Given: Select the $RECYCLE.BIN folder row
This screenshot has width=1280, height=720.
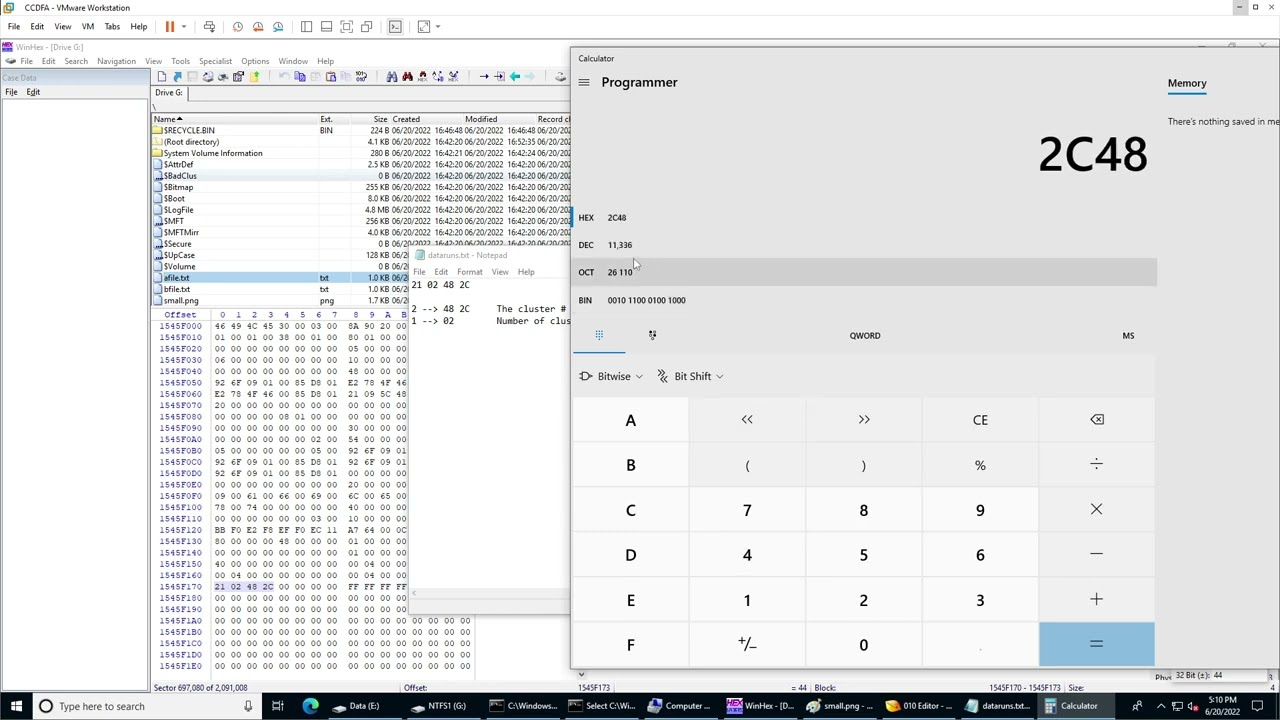Looking at the screenshot, I should [x=361, y=130].
